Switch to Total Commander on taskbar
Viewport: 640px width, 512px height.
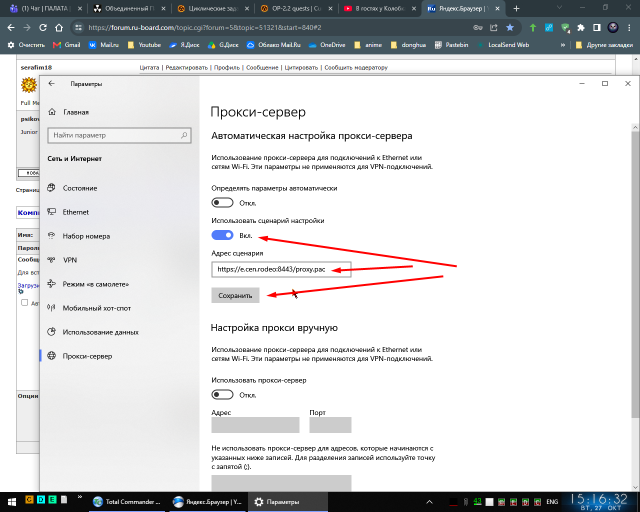point(127,502)
